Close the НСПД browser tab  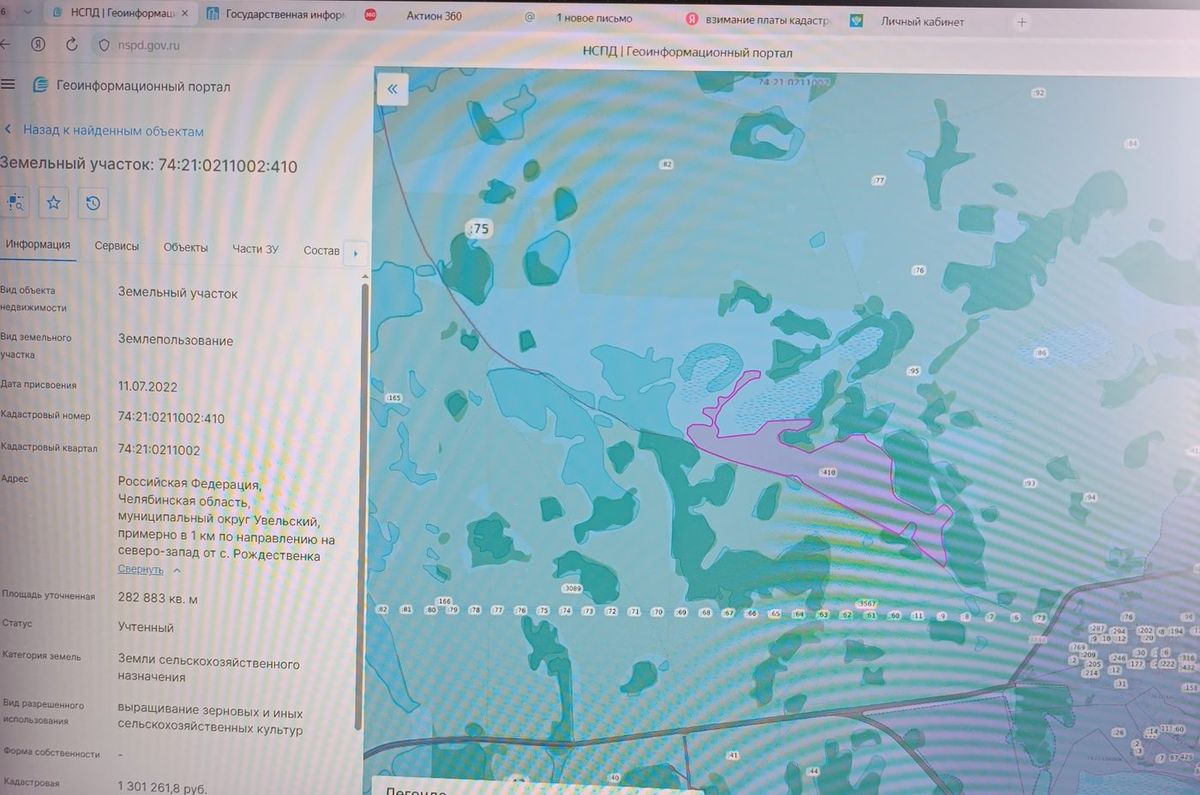pos(184,15)
